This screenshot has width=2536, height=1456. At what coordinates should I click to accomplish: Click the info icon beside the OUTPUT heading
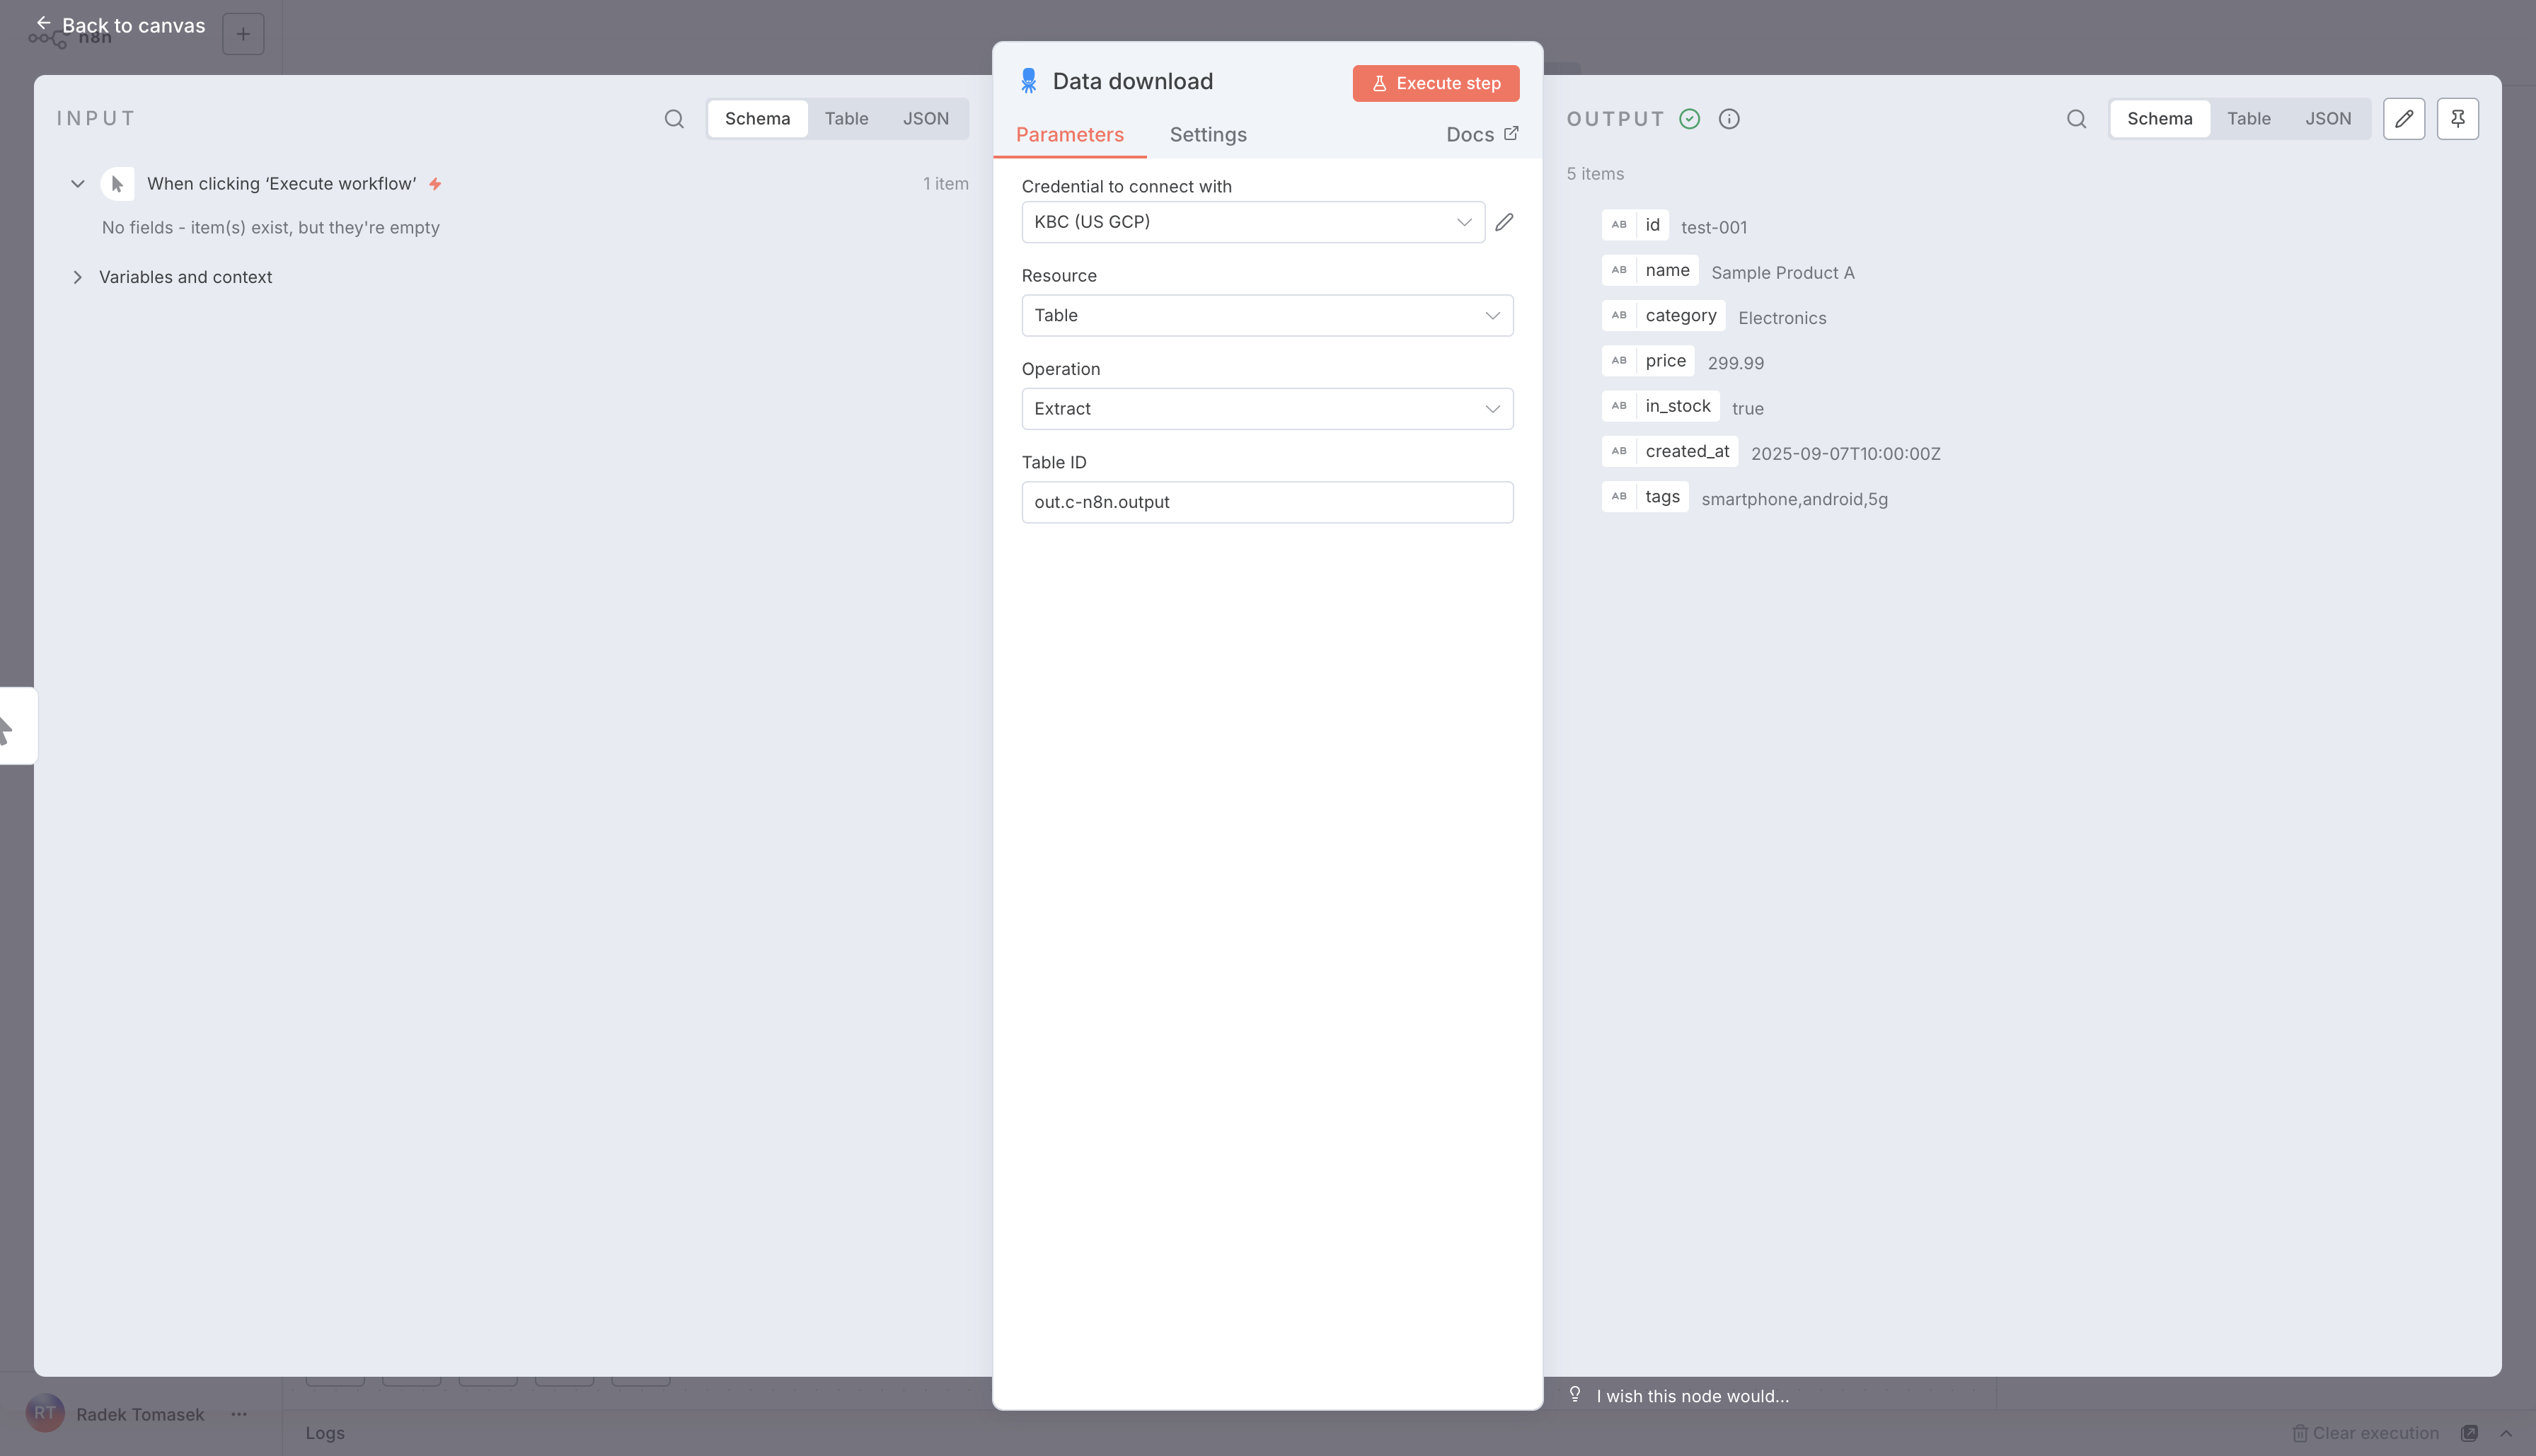point(1729,118)
